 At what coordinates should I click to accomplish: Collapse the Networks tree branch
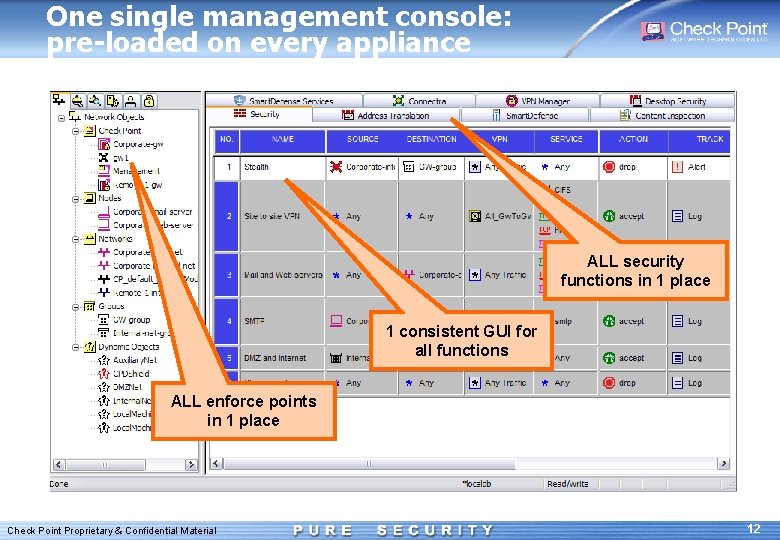(76, 239)
